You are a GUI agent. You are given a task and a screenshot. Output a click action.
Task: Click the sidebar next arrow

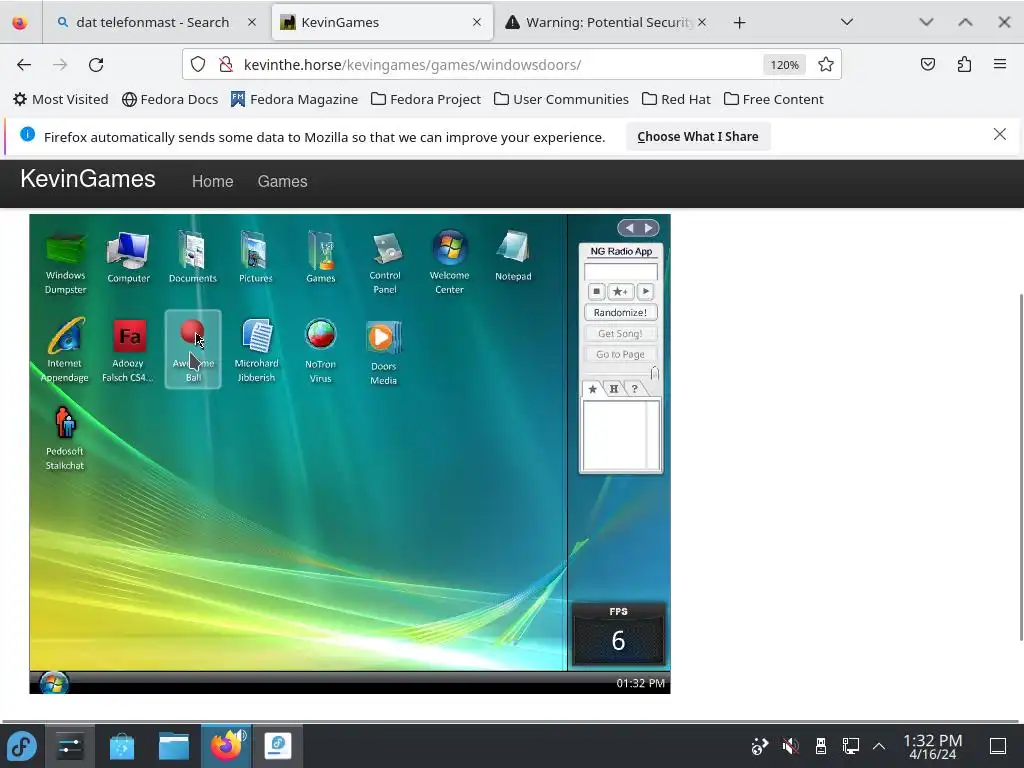tap(648, 228)
